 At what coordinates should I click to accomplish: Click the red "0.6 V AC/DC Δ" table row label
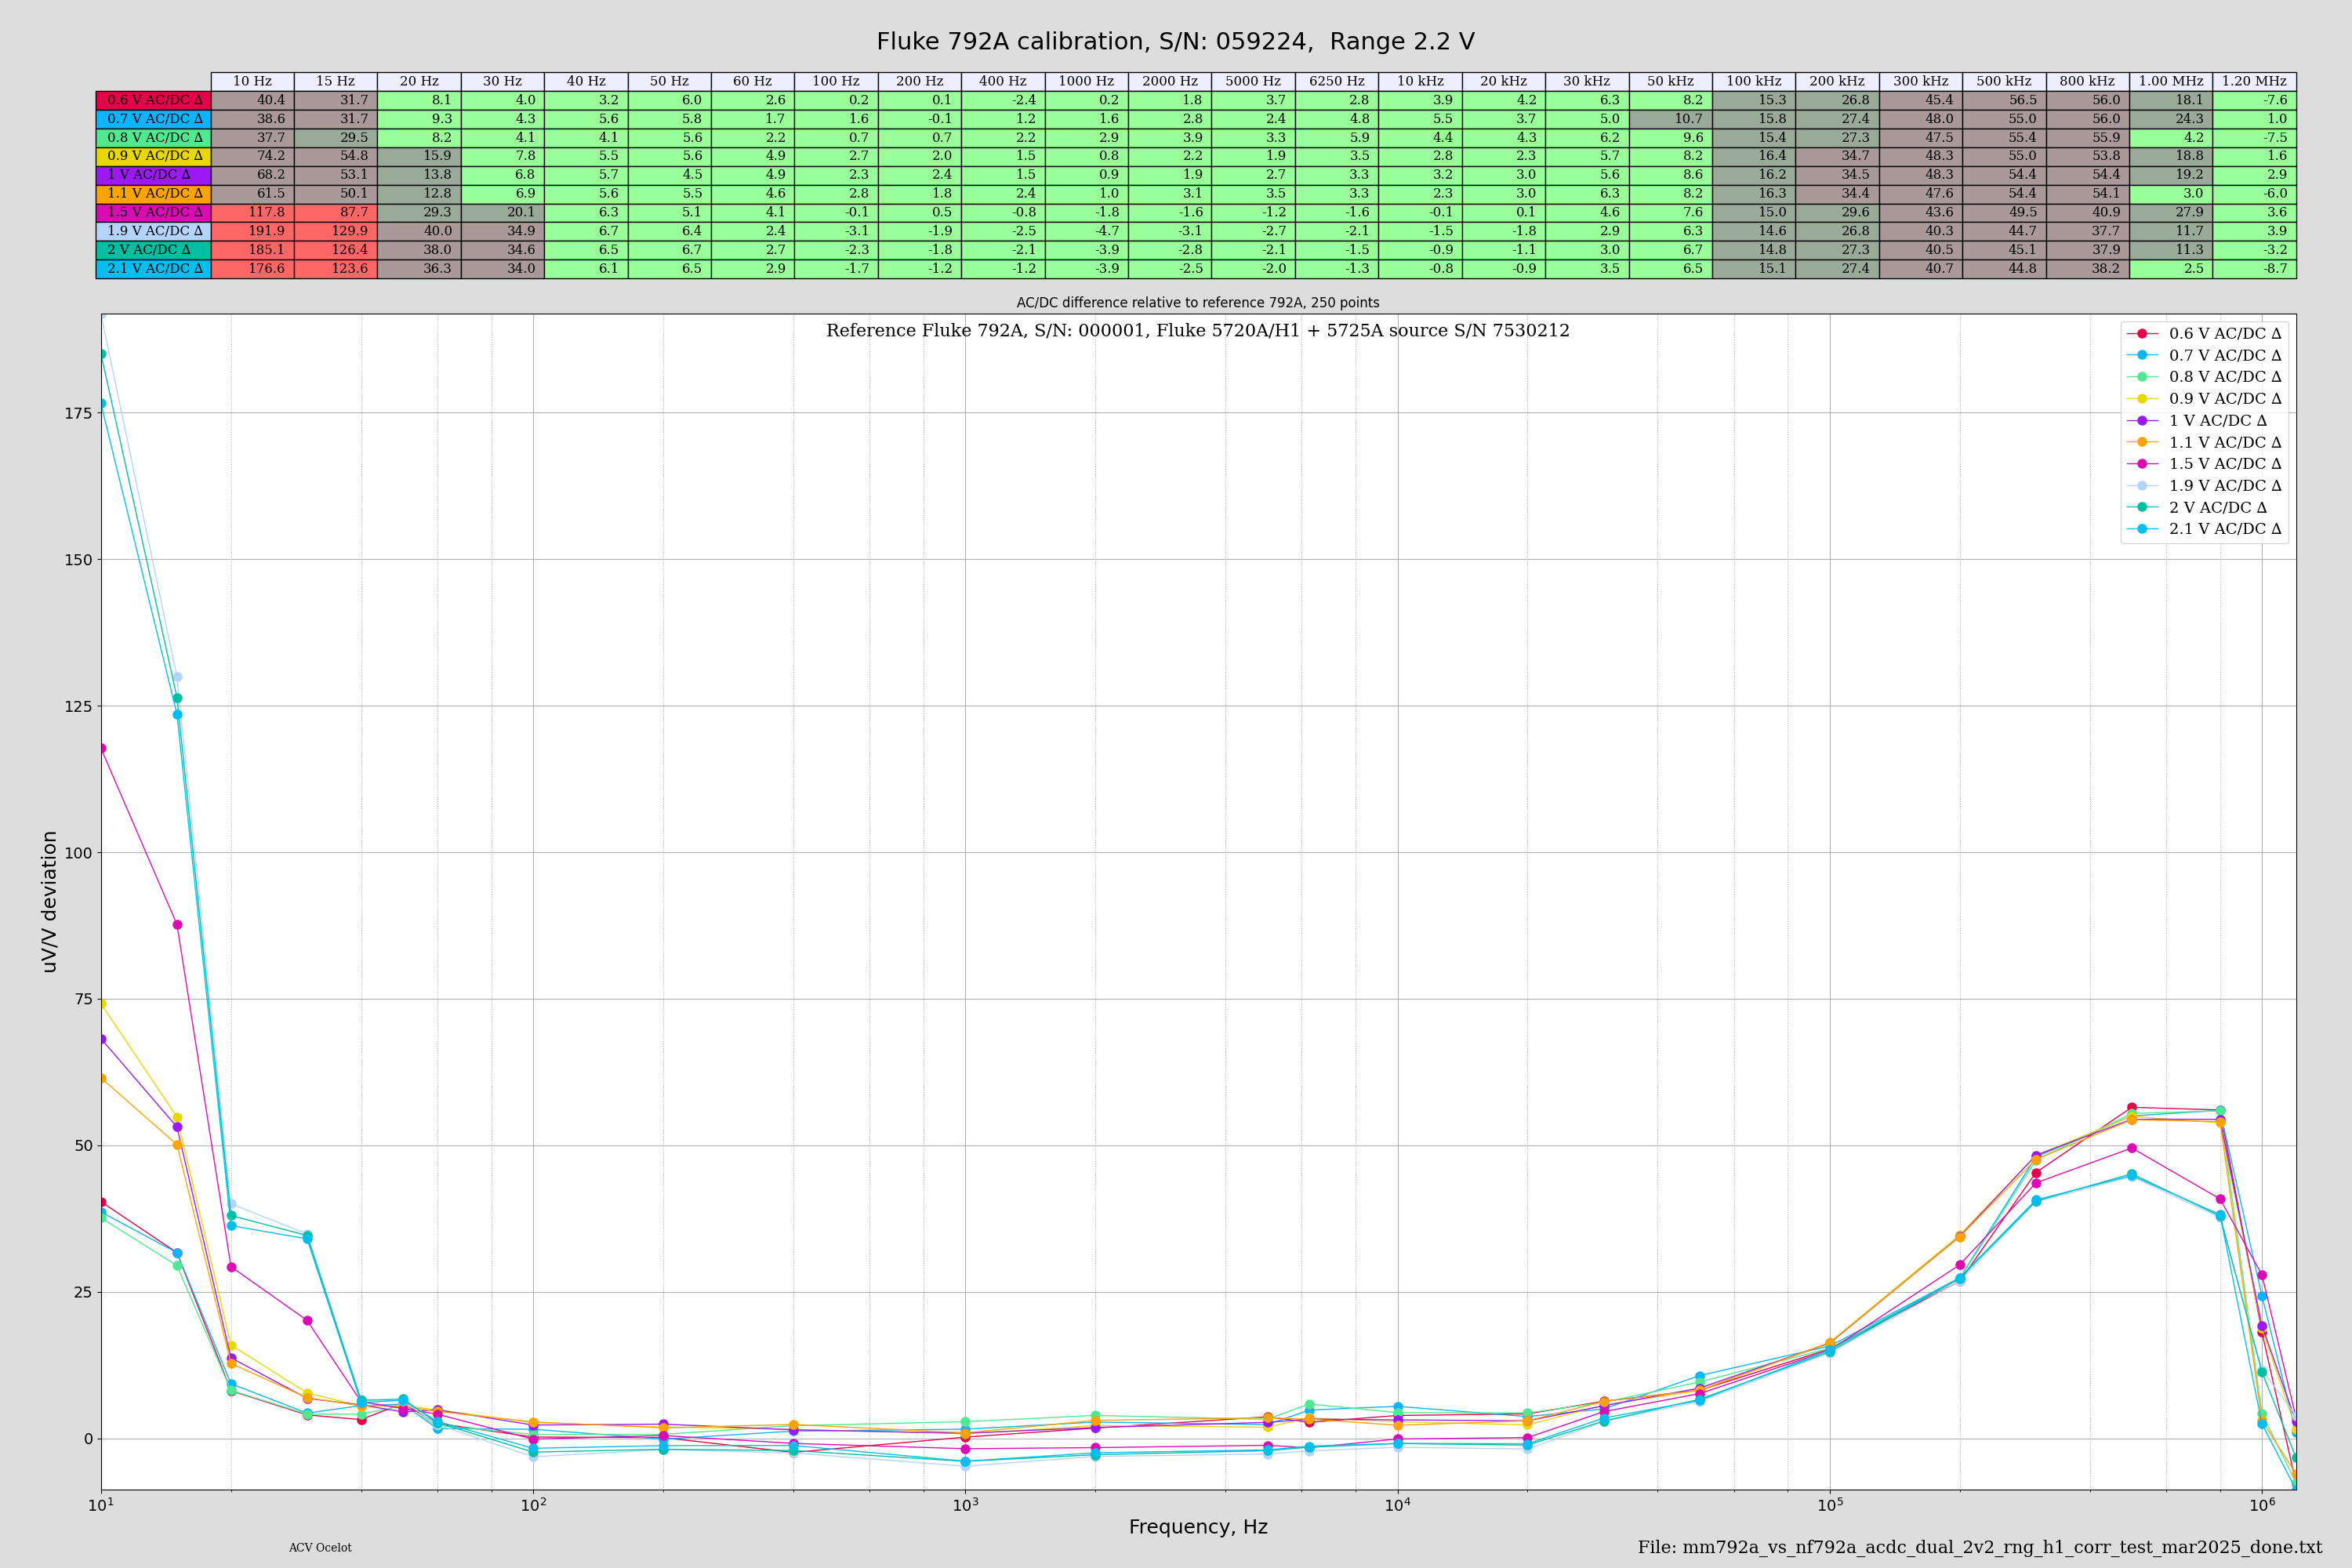(x=154, y=100)
